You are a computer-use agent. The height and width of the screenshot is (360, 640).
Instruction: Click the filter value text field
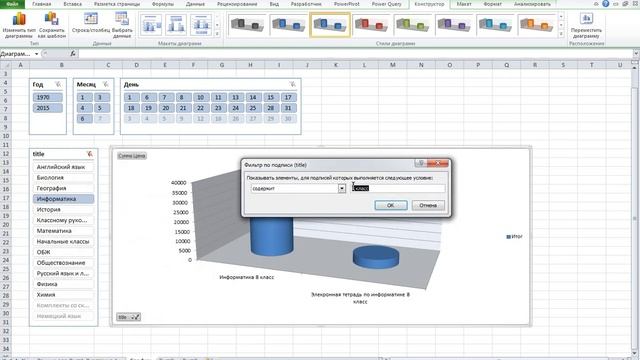point(398,188)
